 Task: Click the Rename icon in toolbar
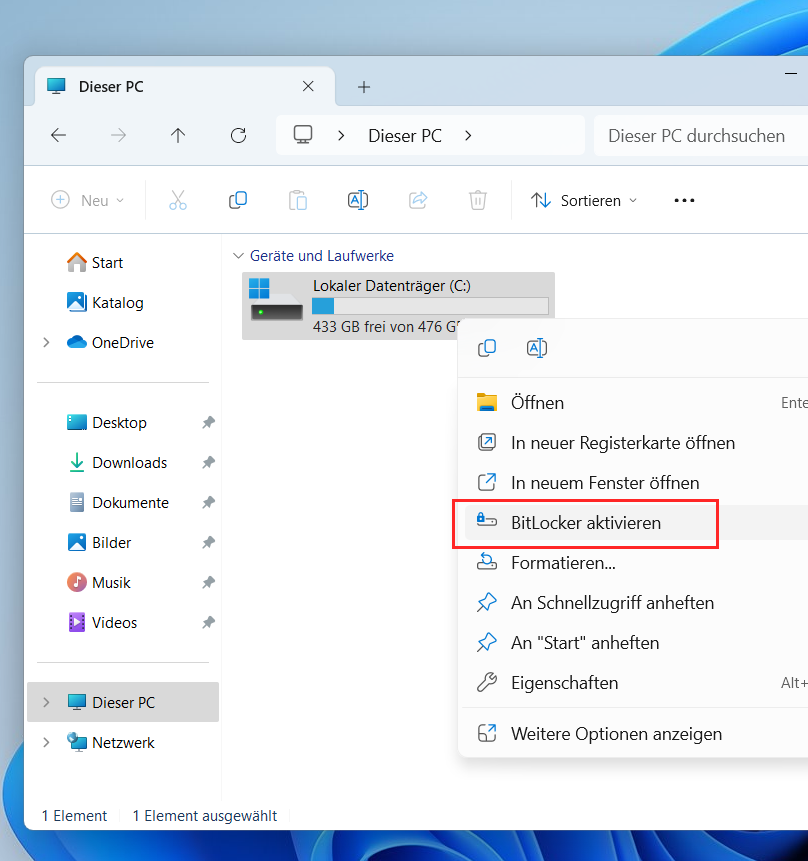[x=358, y=200]
